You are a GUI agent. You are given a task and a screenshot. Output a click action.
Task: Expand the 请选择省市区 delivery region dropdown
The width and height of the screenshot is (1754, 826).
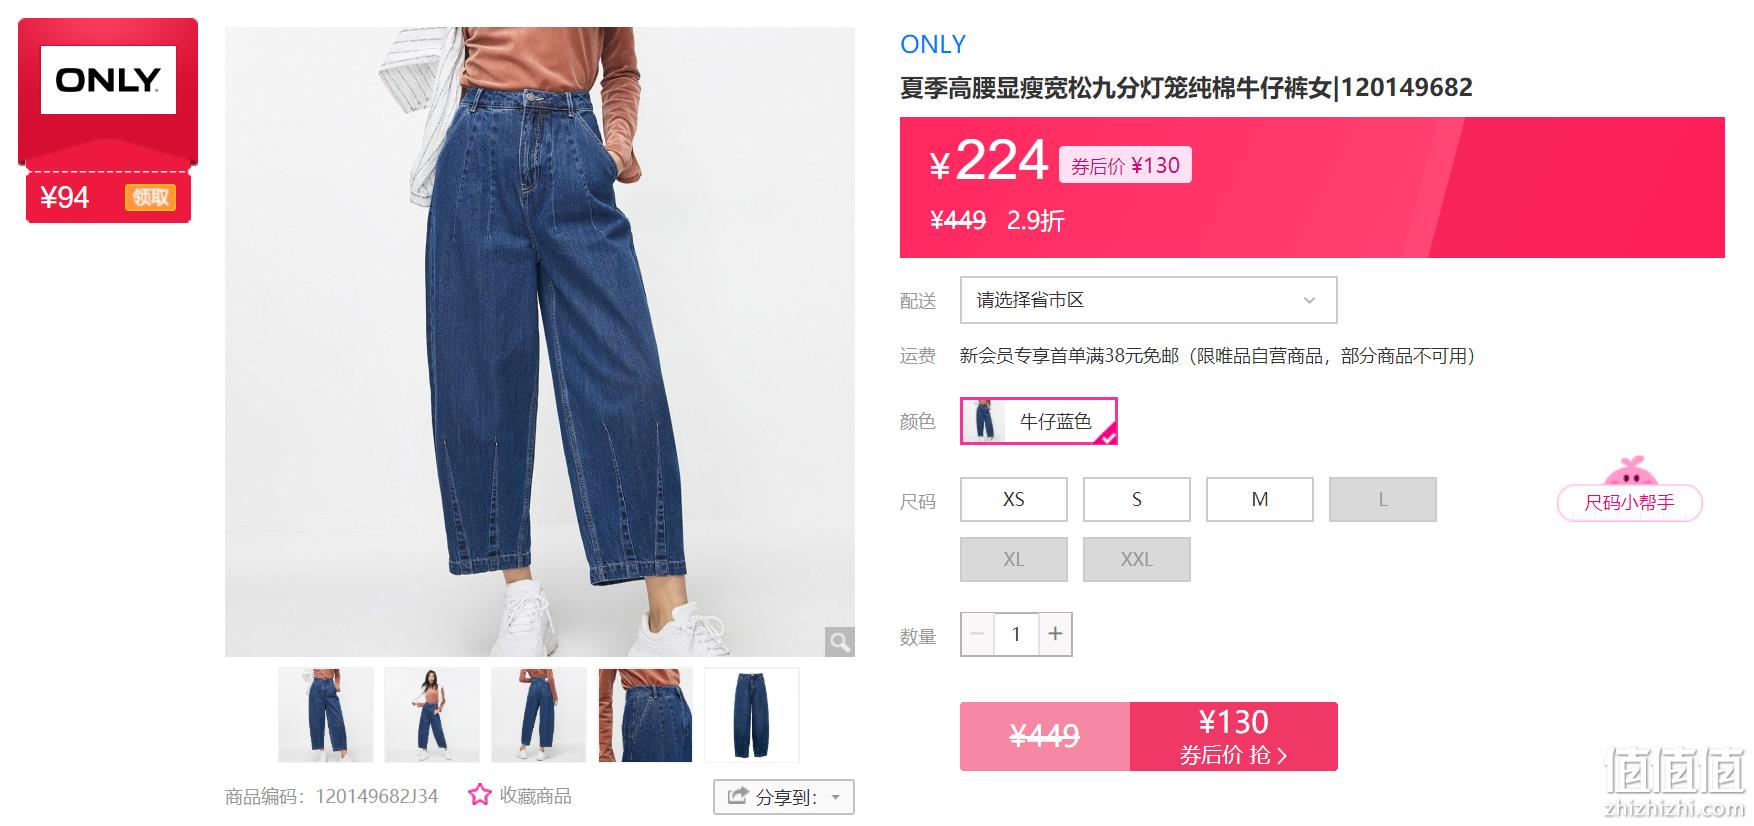(x=1148, y=300)
